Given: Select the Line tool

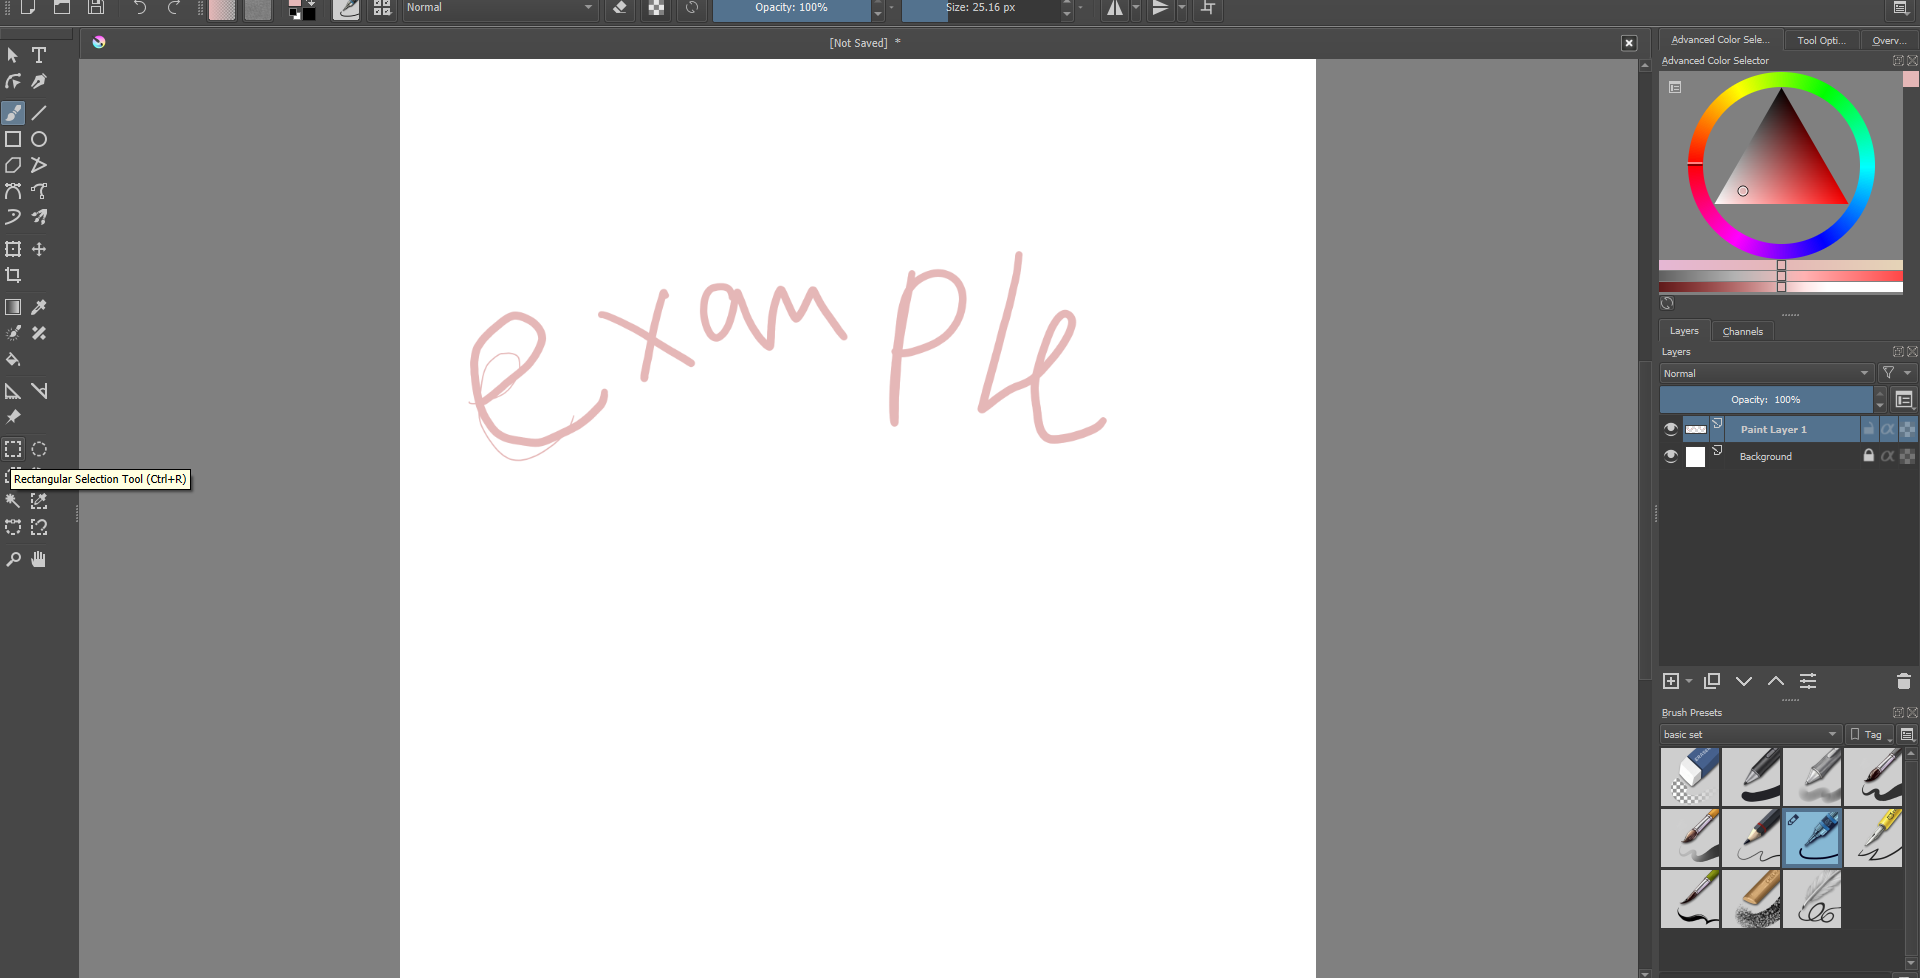Looking at the screenshot, I should point(39,113).
